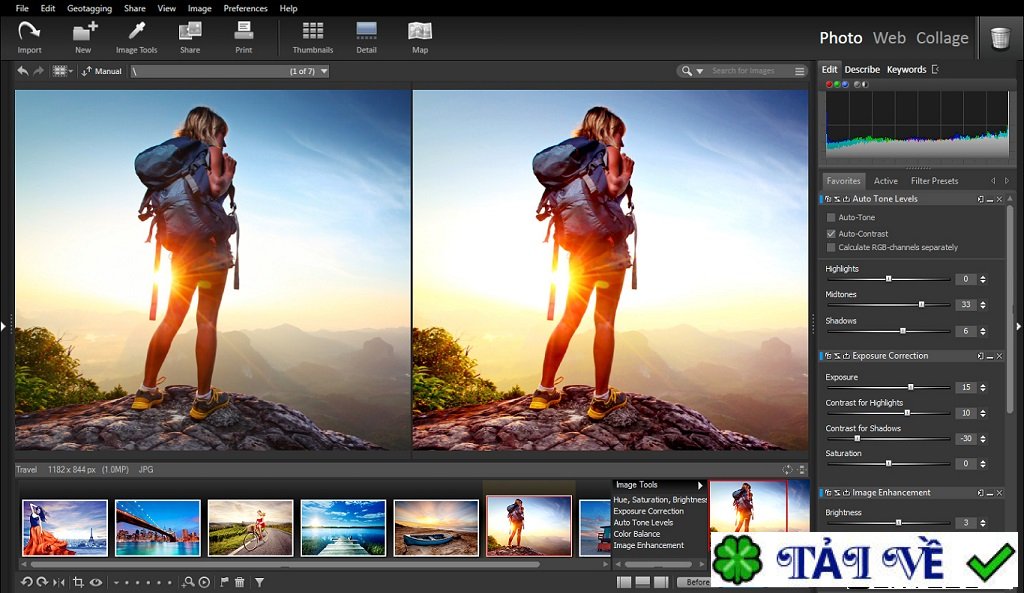Expand the Image Tools submenu arrow
The width and height of the screenshot is (1024, 593).
point(700,485)
